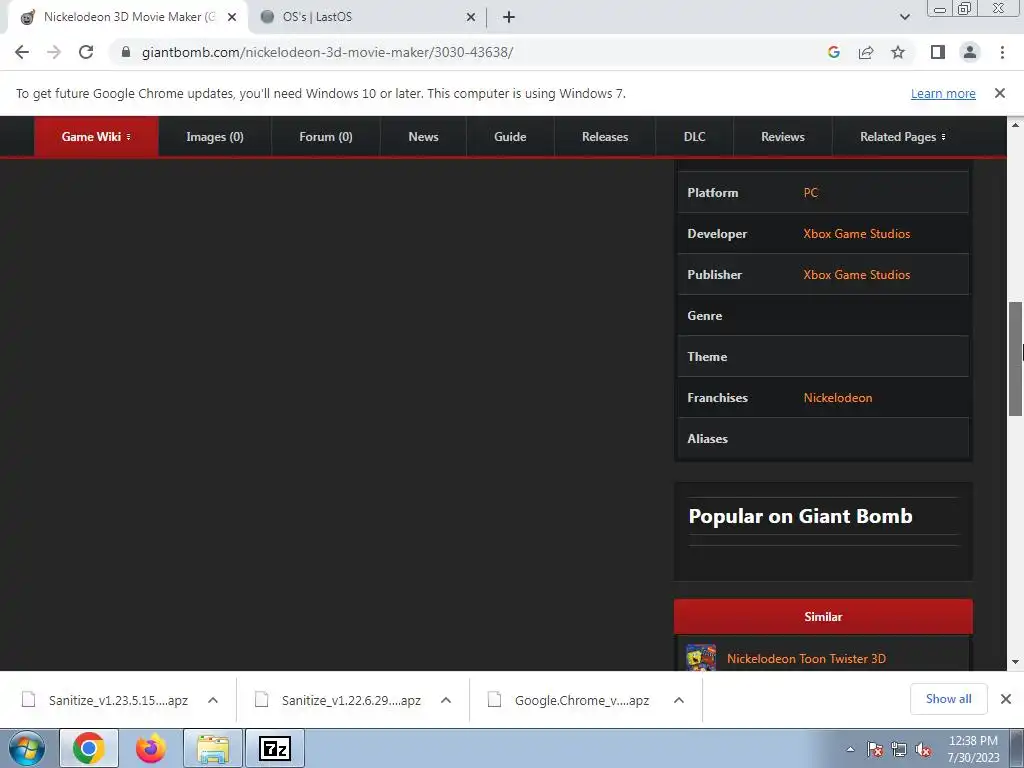Open 7-Zip from the taskbar
This screenshot has height=768, width=1024.
pos(275,748)
